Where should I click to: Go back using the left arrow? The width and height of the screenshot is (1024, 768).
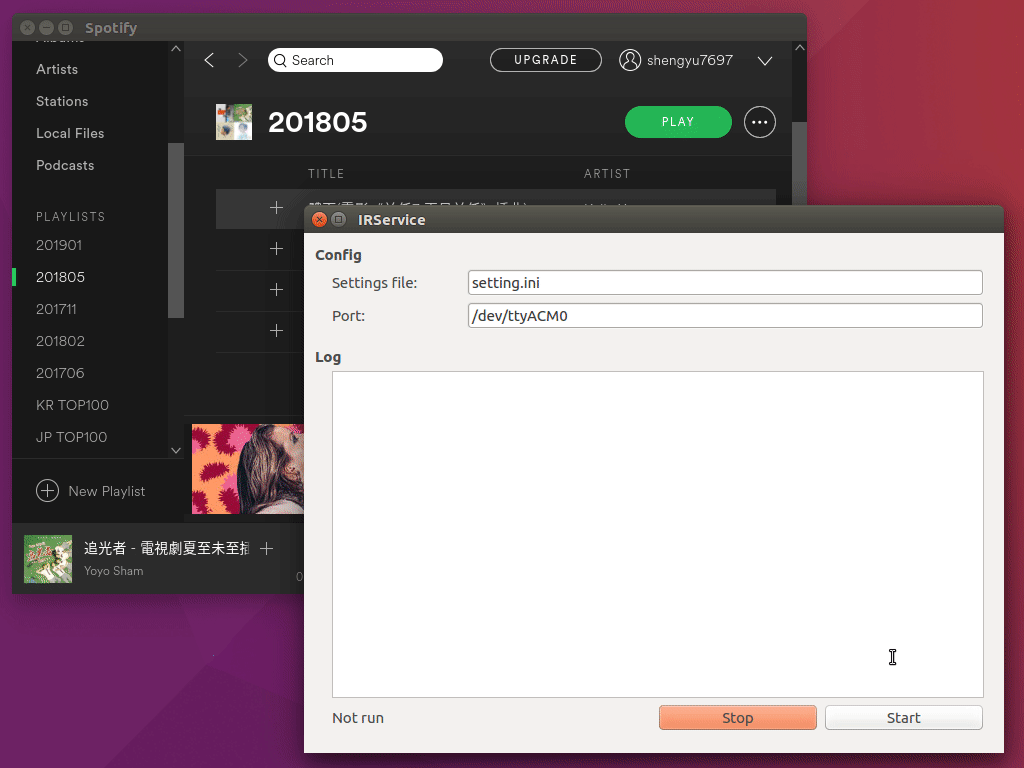pos(209,61)
